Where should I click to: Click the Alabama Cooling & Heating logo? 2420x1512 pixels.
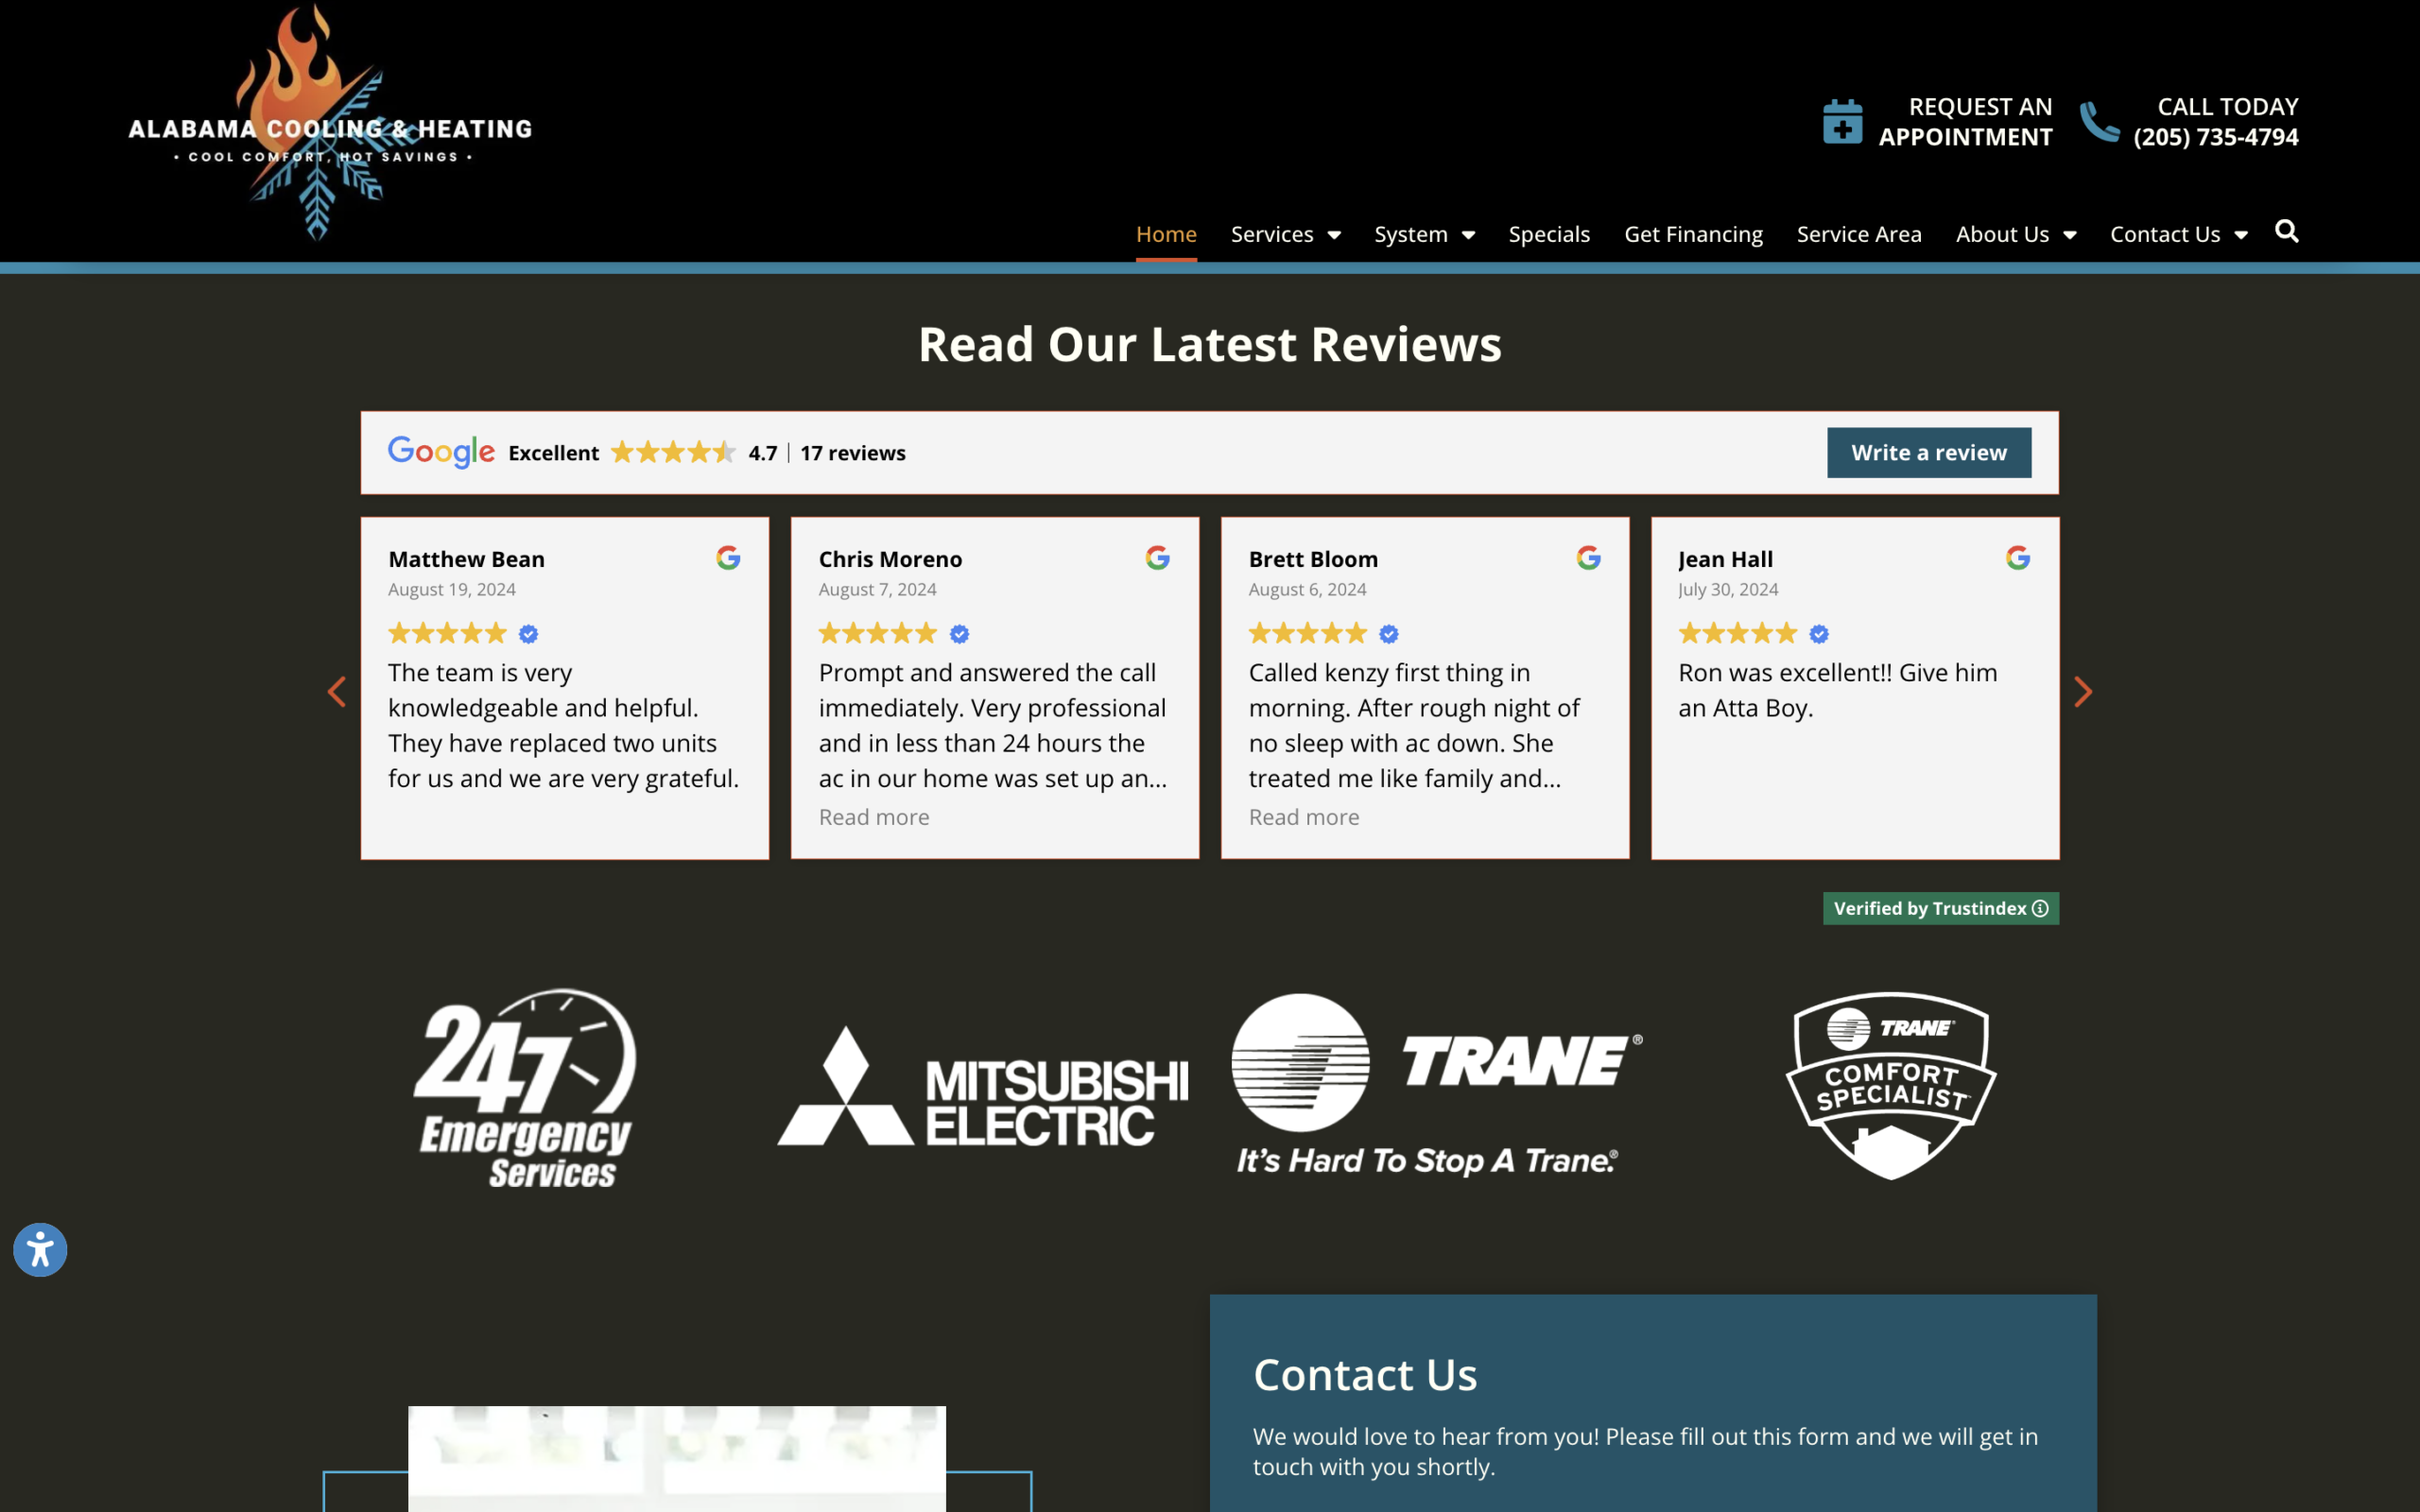[330, 125]
